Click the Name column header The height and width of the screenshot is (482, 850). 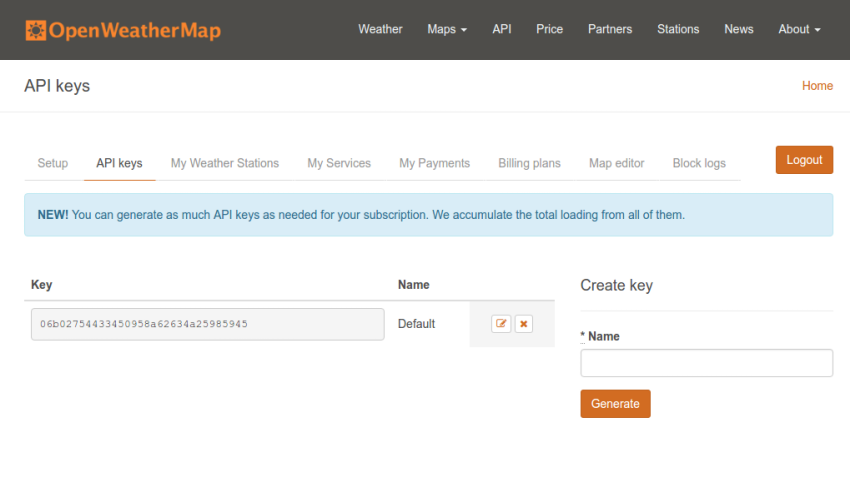[x=414, y=285]
